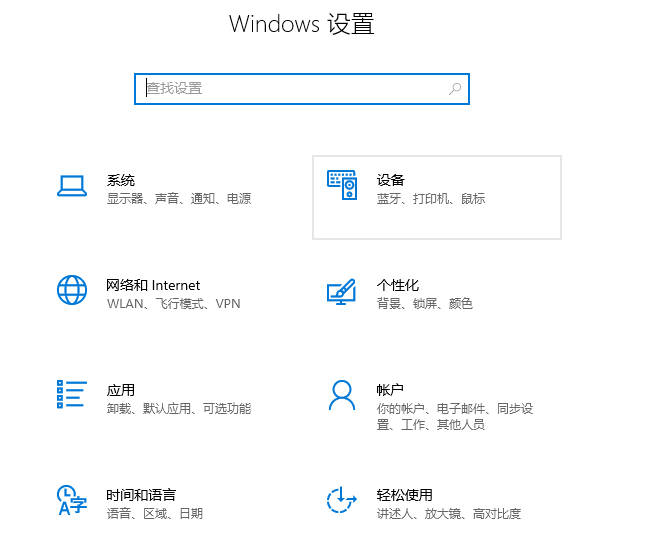
Task: Click the 个性化 paintbrush monitor icon
Action: pos(341,292)
